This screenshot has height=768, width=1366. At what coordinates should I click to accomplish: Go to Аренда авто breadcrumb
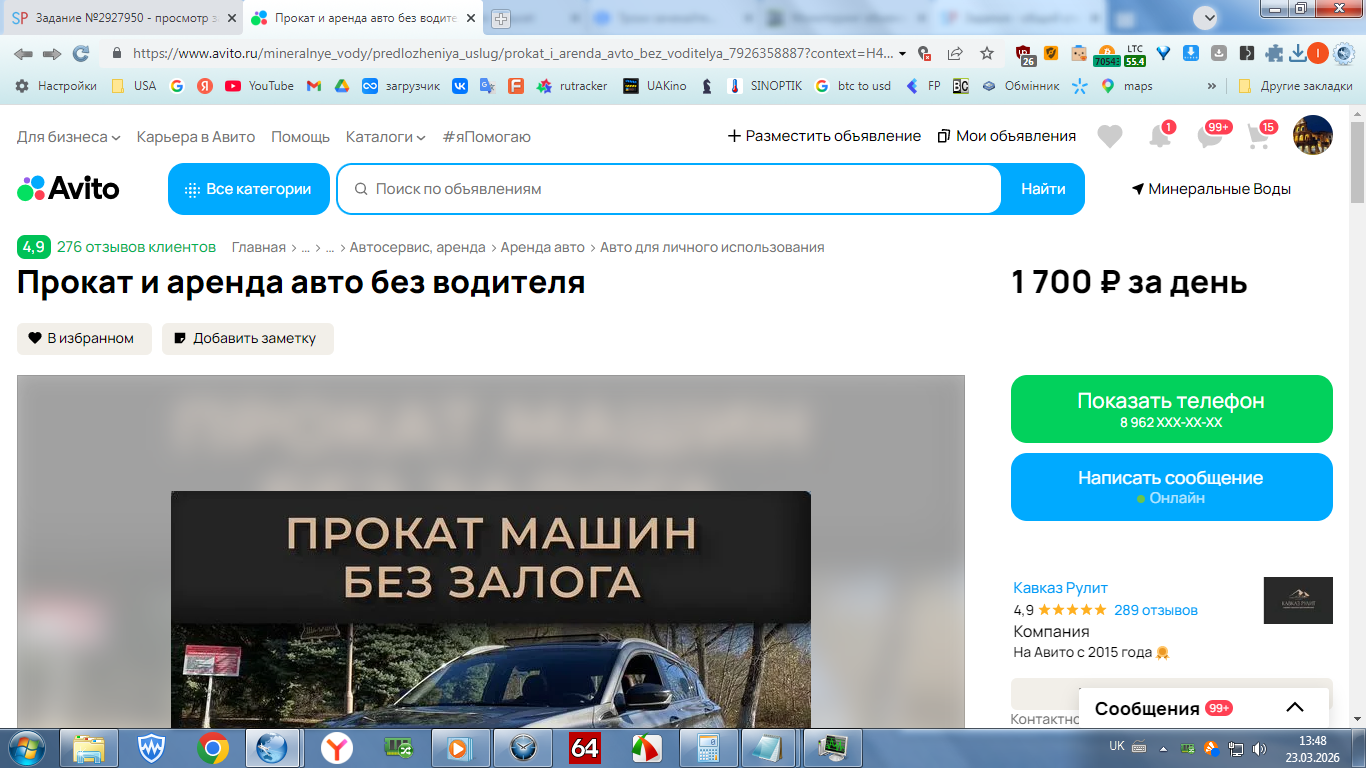543,247
